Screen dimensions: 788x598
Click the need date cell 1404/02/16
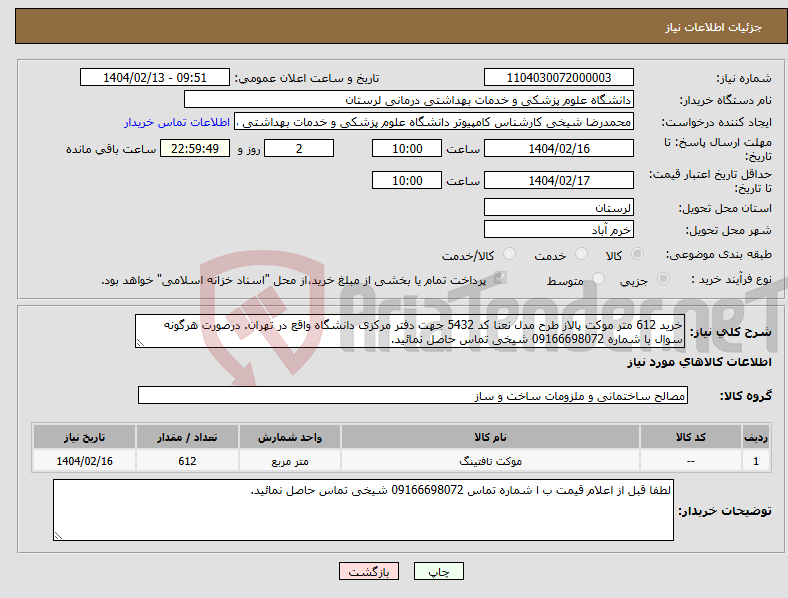(x=84, y=461)
